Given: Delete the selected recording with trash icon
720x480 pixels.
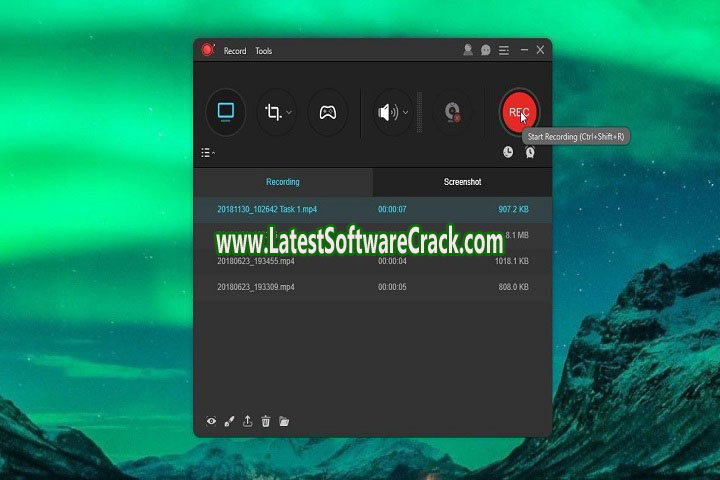Looking at the screenshot, I should click(266, 422).
